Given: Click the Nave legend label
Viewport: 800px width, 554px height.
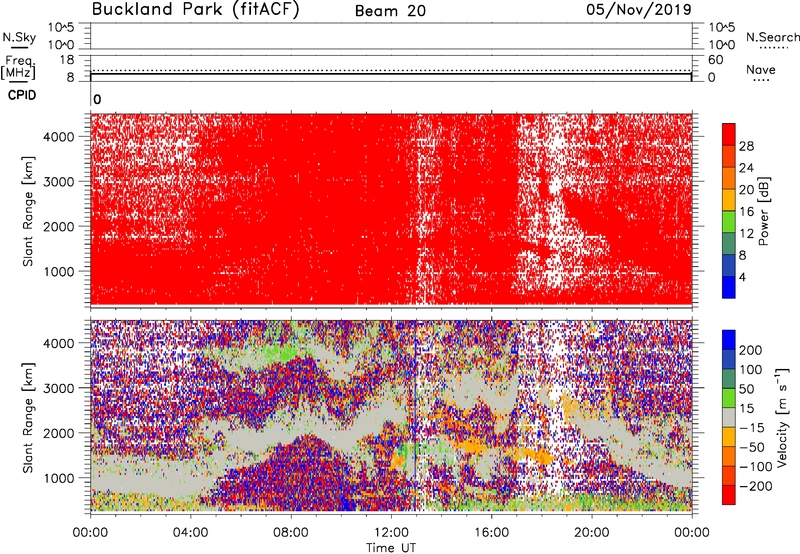Looking at the screenshot, I should 761,69.
